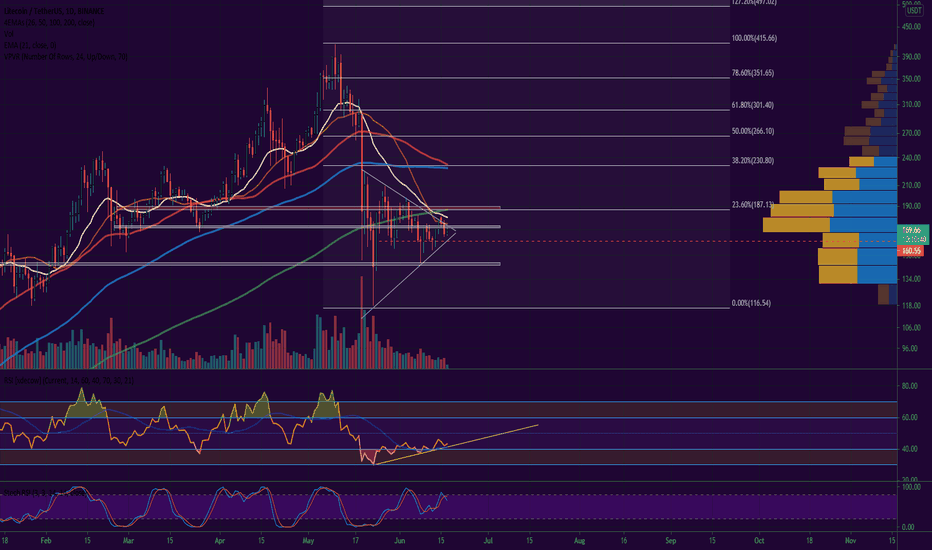Click the Vol indicator legend

coord(8,34)
